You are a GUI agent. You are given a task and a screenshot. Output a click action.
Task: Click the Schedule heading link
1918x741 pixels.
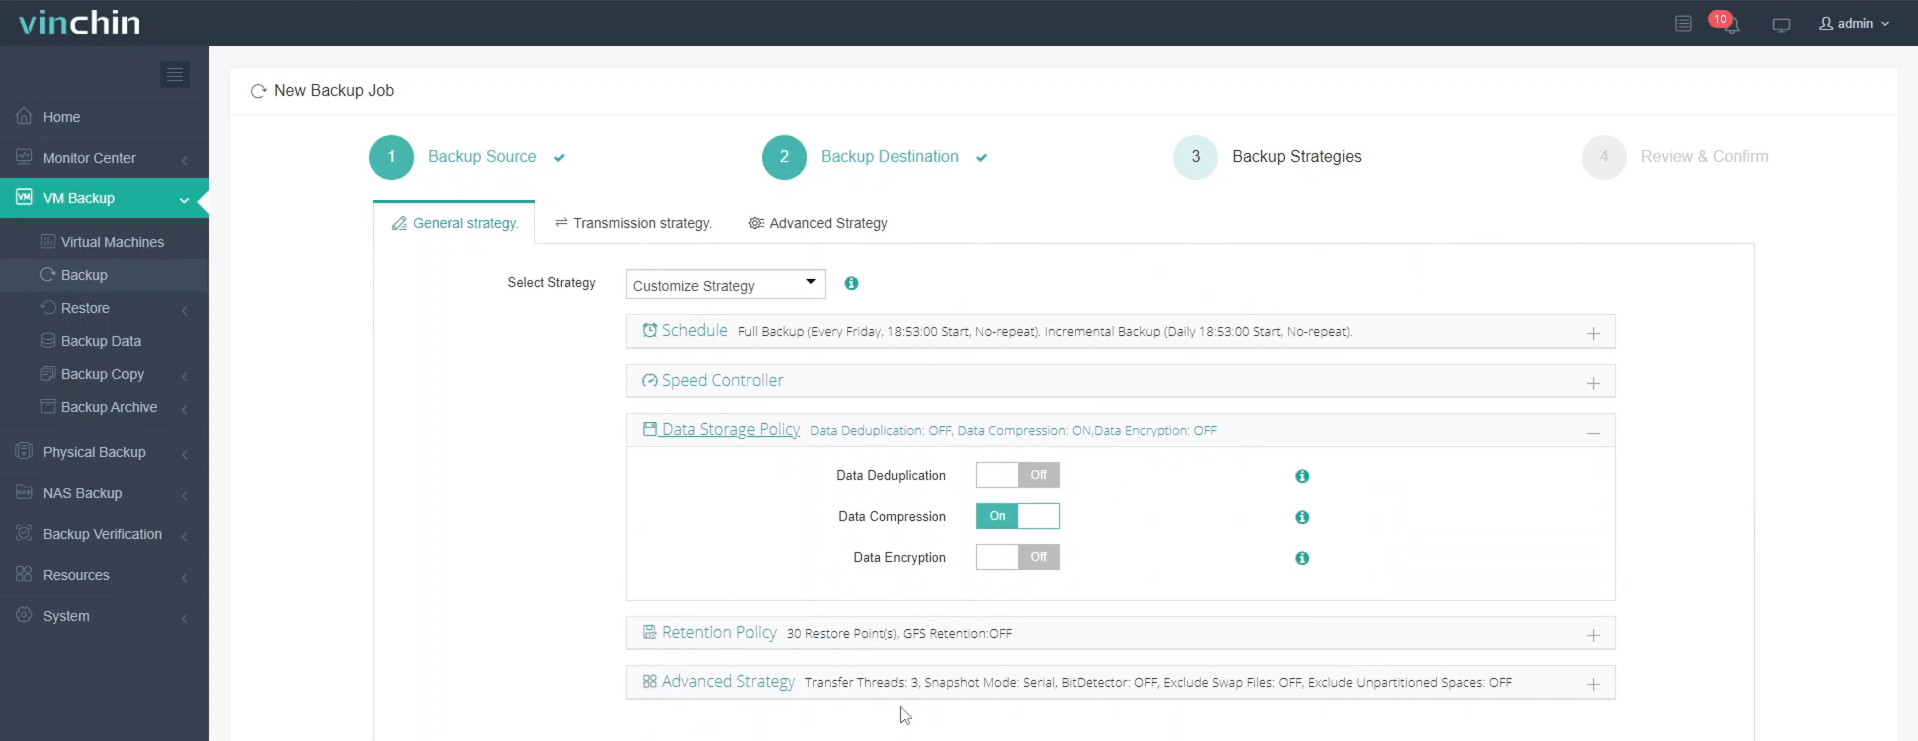point(694,330)
